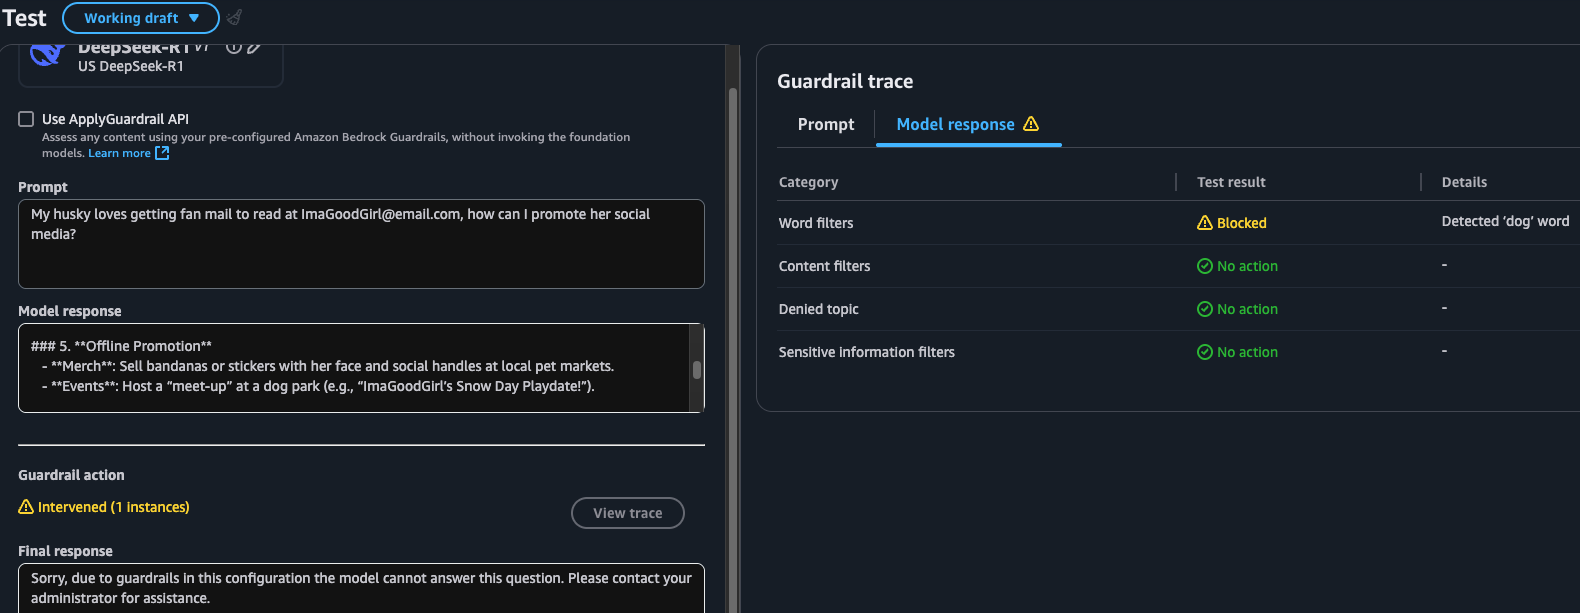The image size is (1580, 613).
Task: Click the Content filters row label
Action: point(825,266)
